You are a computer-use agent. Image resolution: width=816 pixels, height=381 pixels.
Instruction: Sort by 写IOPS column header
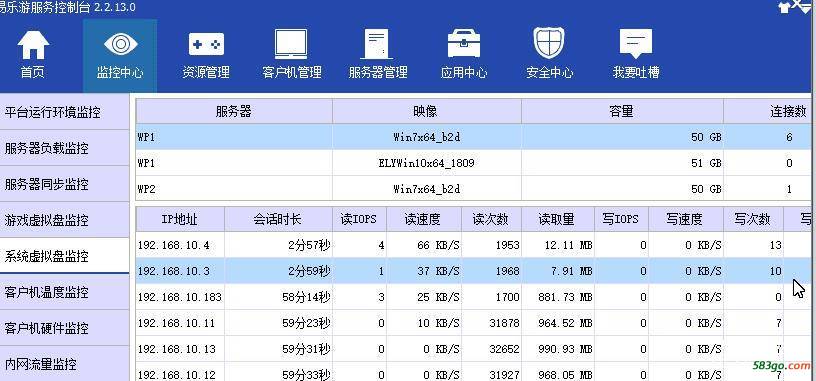pyautogui.click(x=621, y=219)
